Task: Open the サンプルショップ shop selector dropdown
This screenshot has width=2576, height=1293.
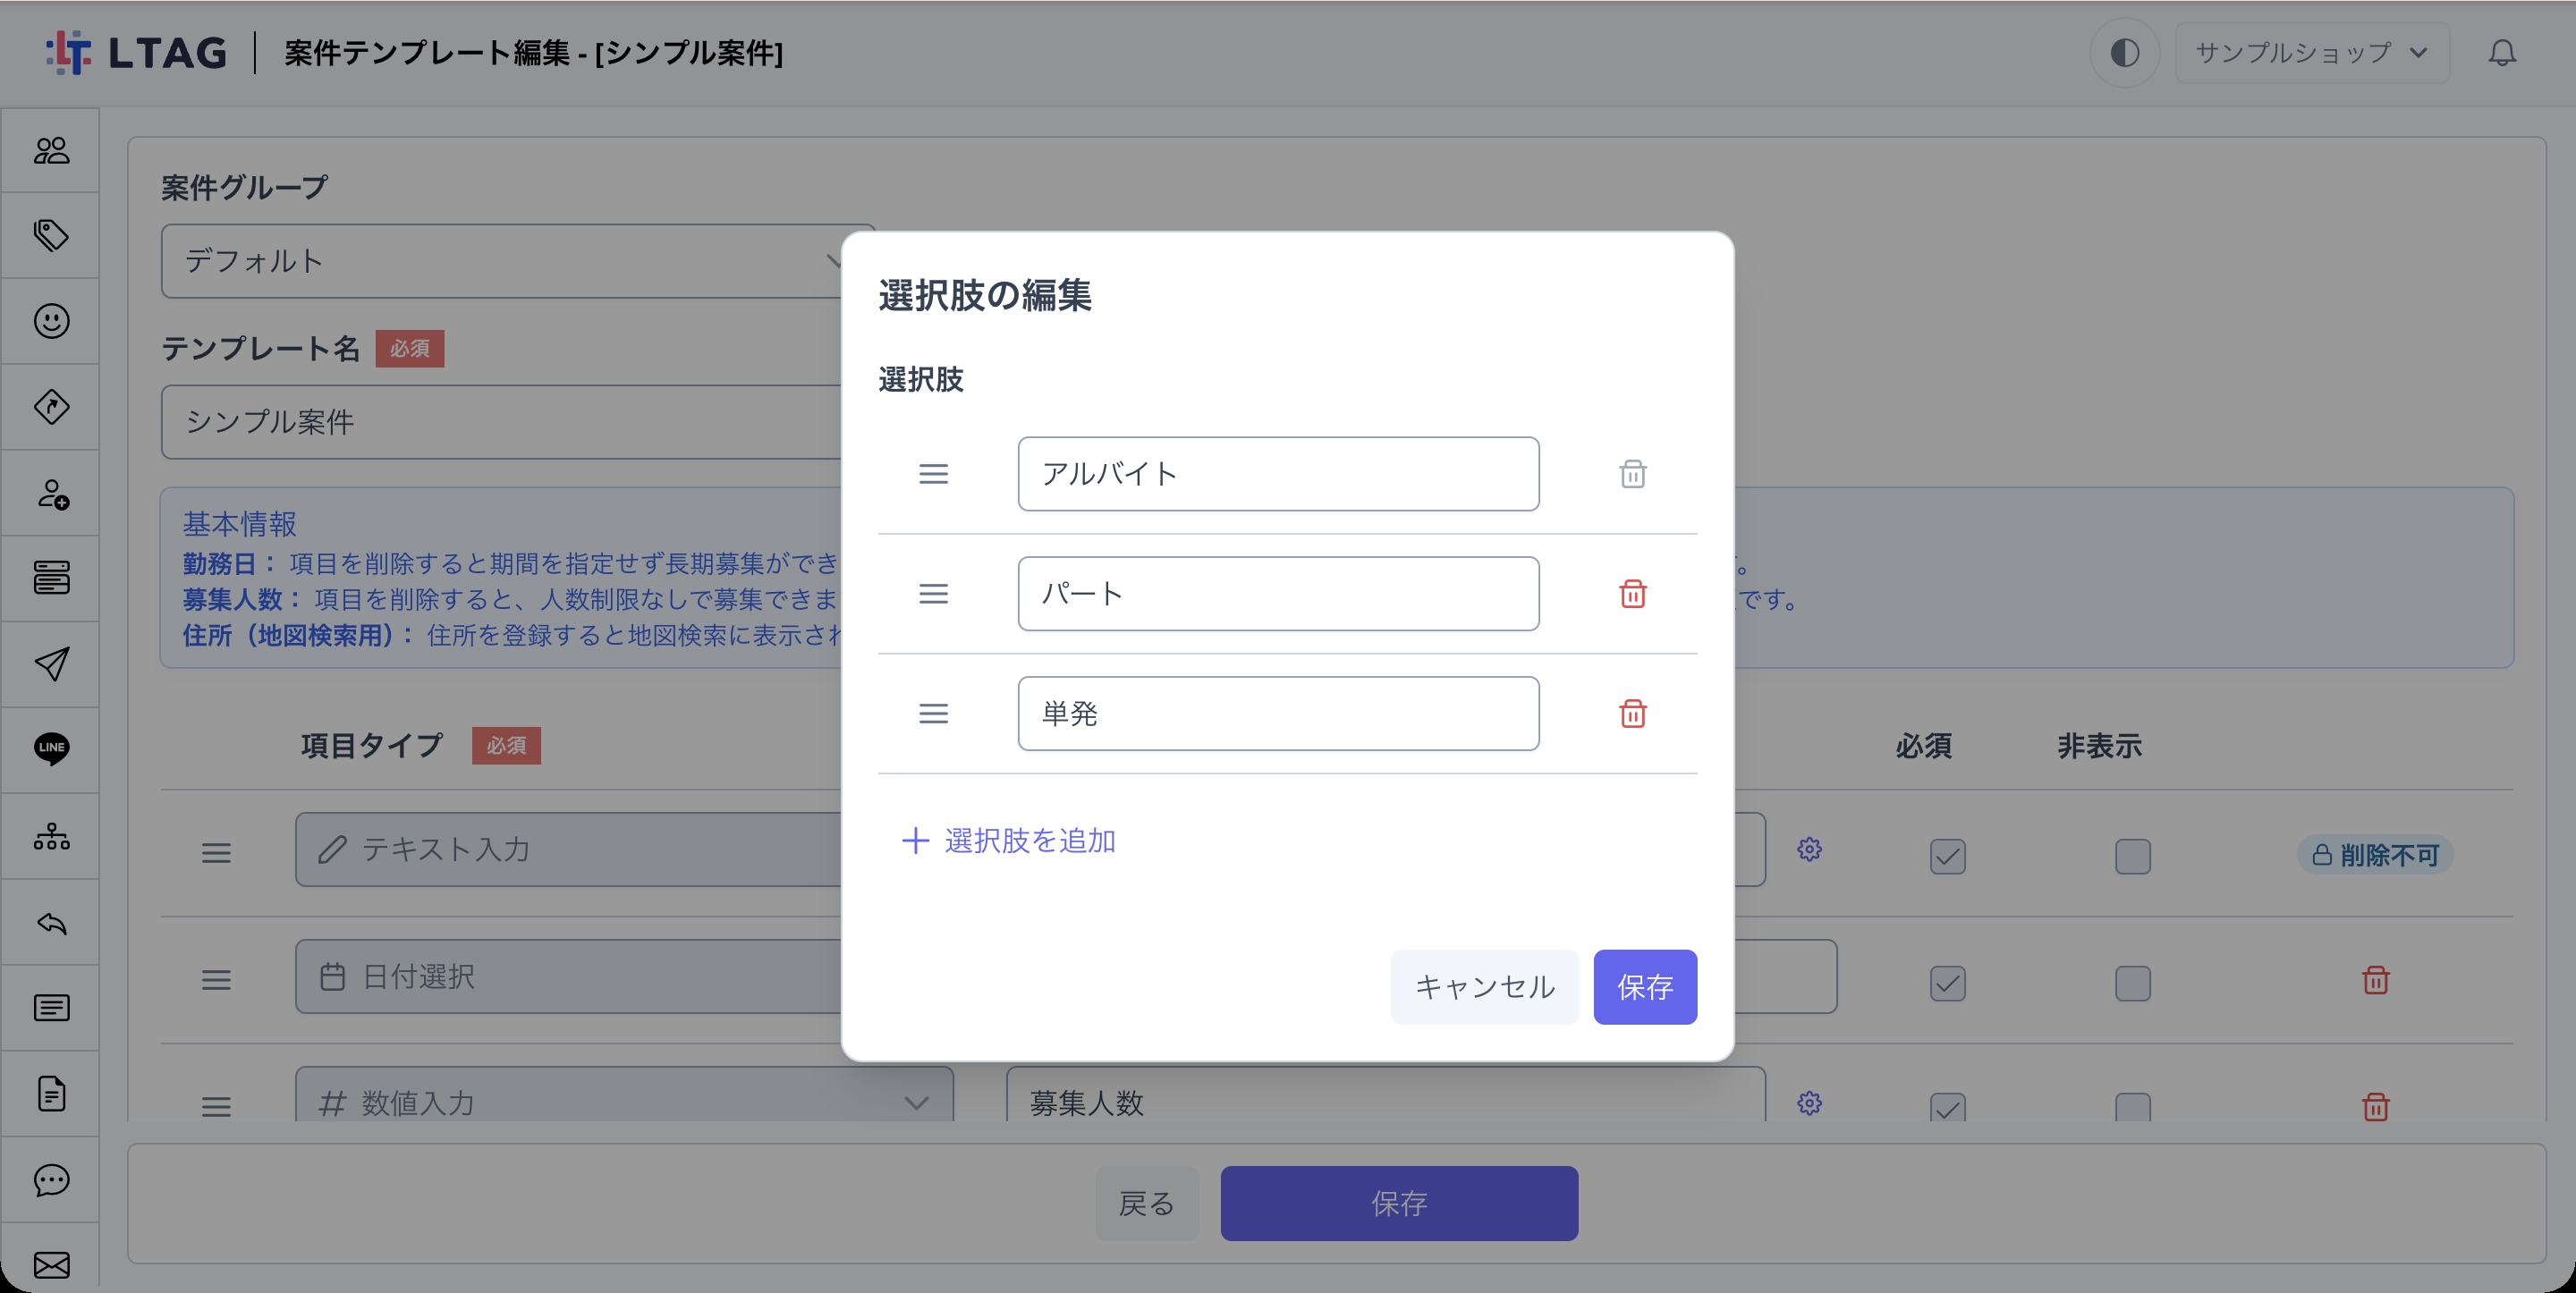Action: [2311, 52]
